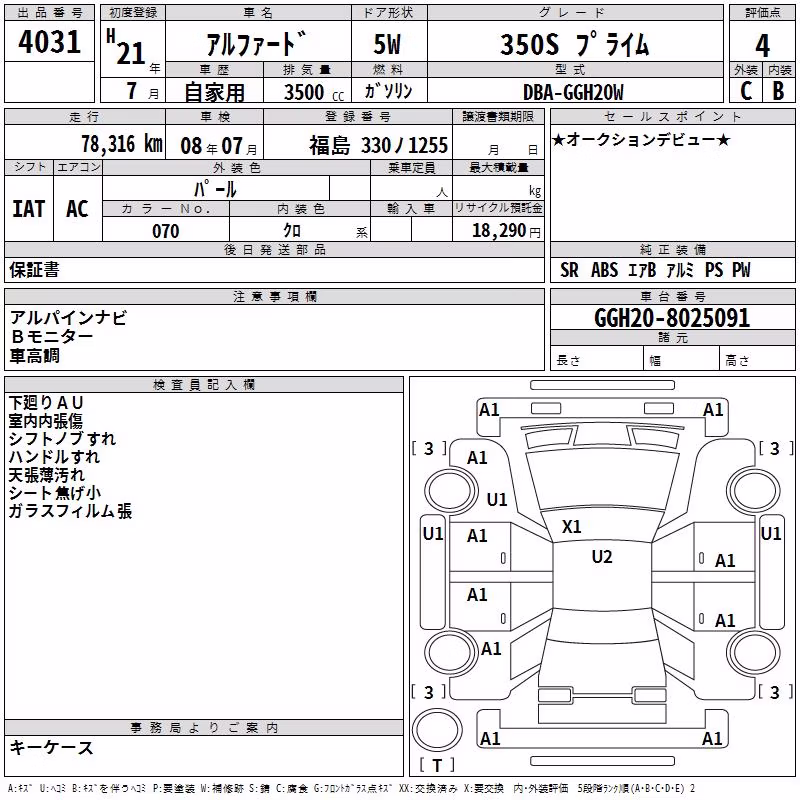Click inspector note ハンドルすれ
The image size is (800, 800).
pos(54,457)
